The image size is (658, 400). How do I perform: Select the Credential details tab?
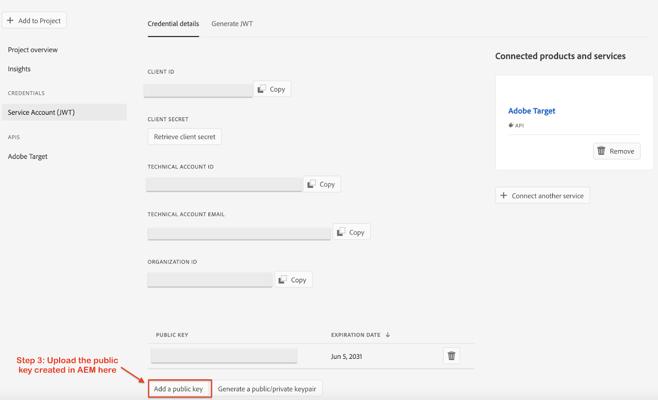[x=173, y=23]
